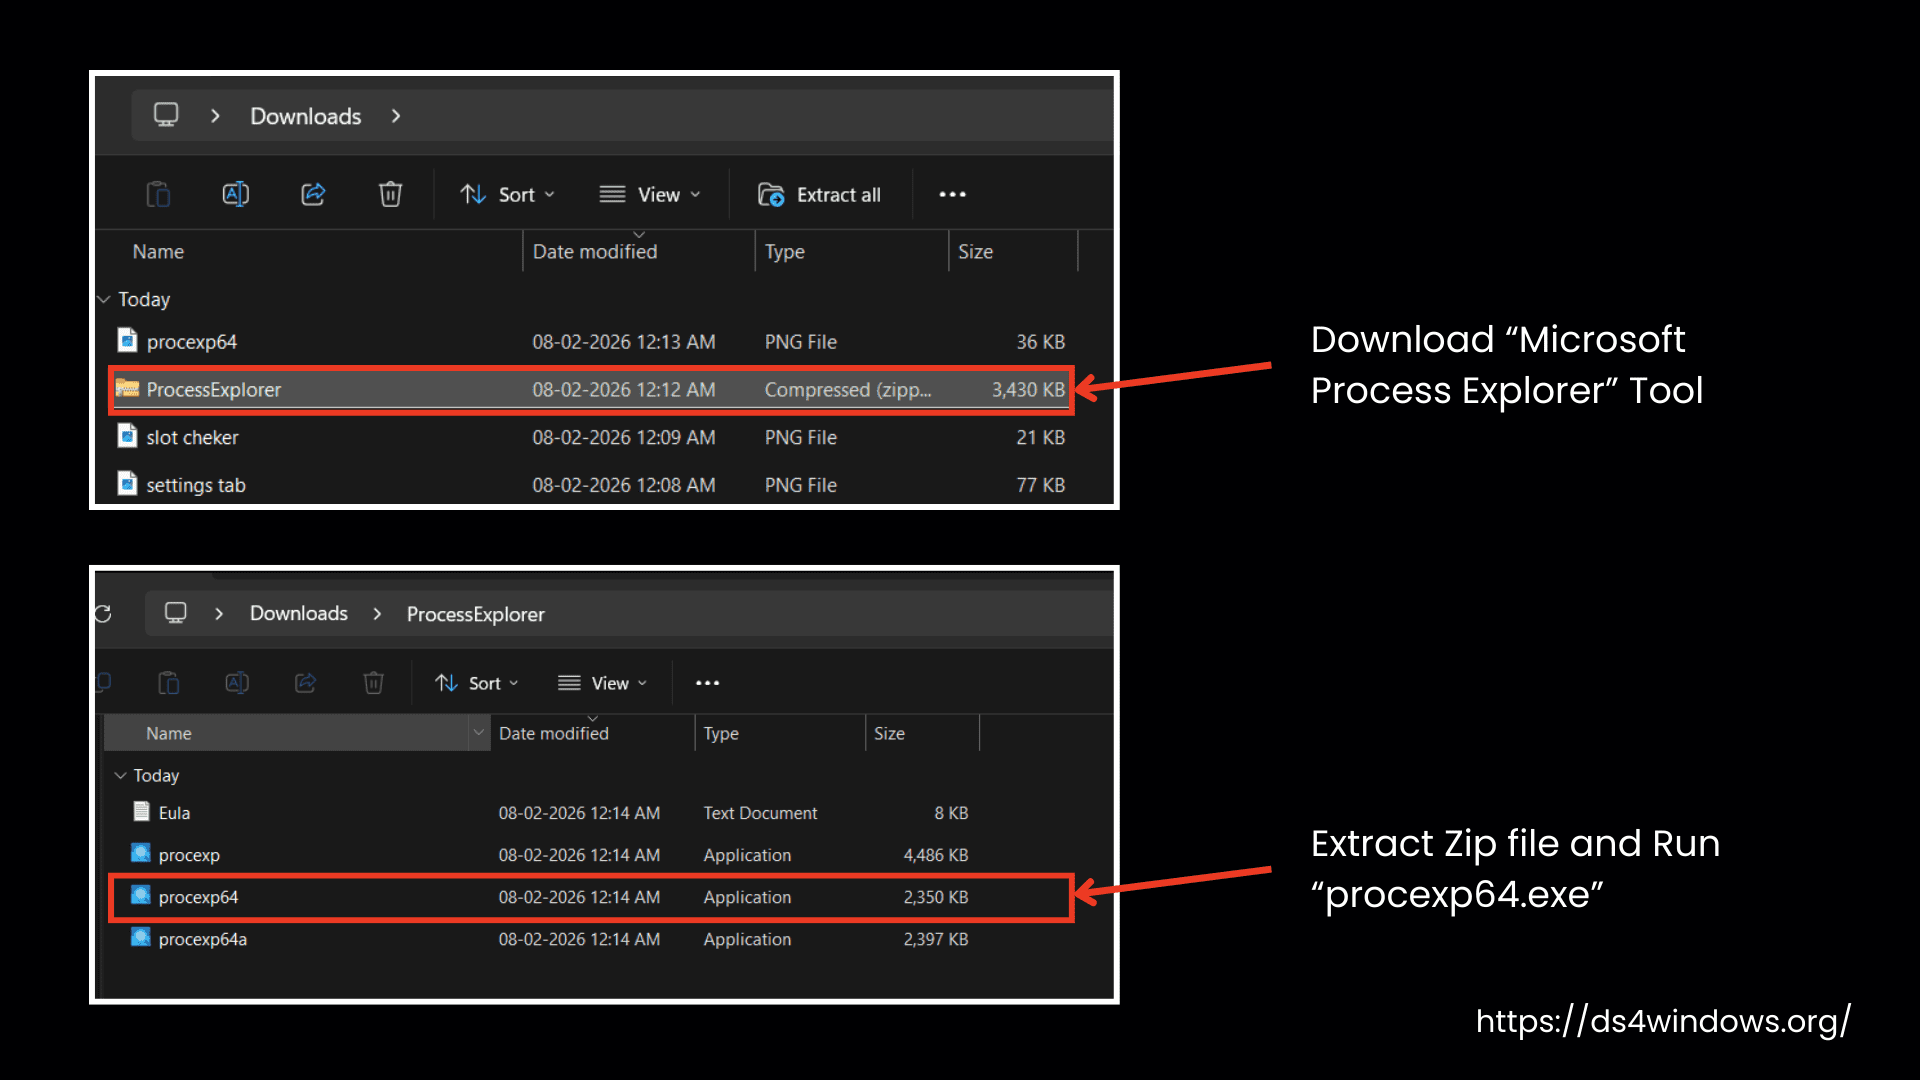
Task: Select the procexp application file
Action: [551, 855]
